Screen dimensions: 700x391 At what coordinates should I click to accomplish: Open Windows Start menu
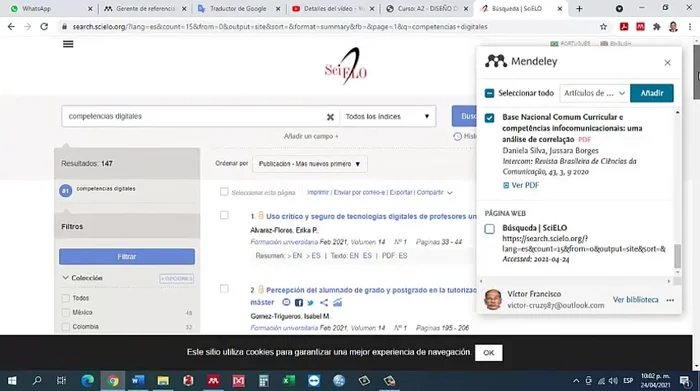(12, 381)
